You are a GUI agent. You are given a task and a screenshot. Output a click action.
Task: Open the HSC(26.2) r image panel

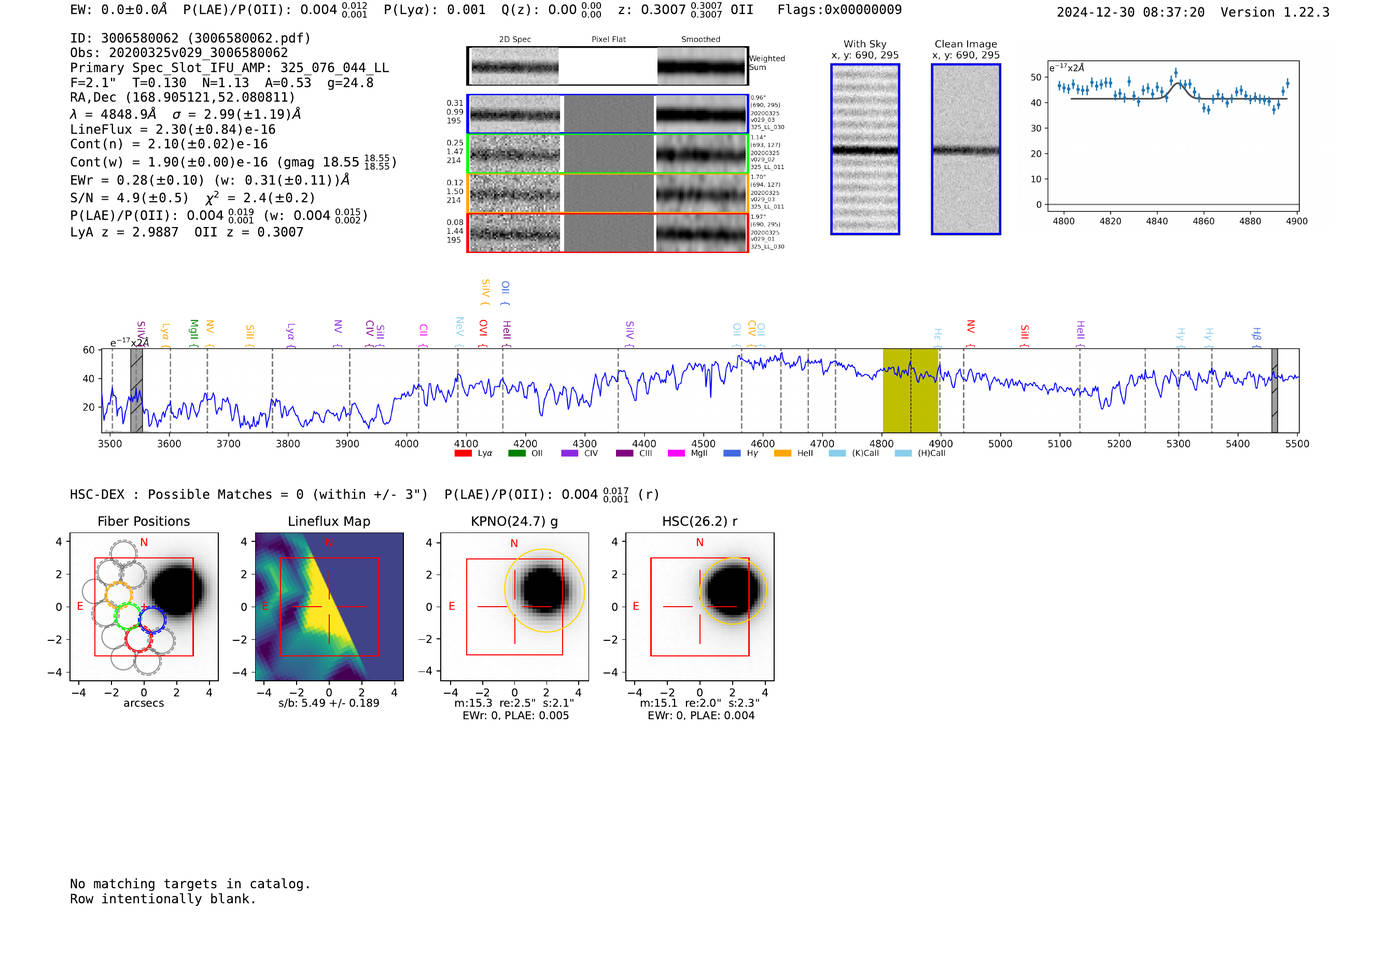click(x=699, y=607)
